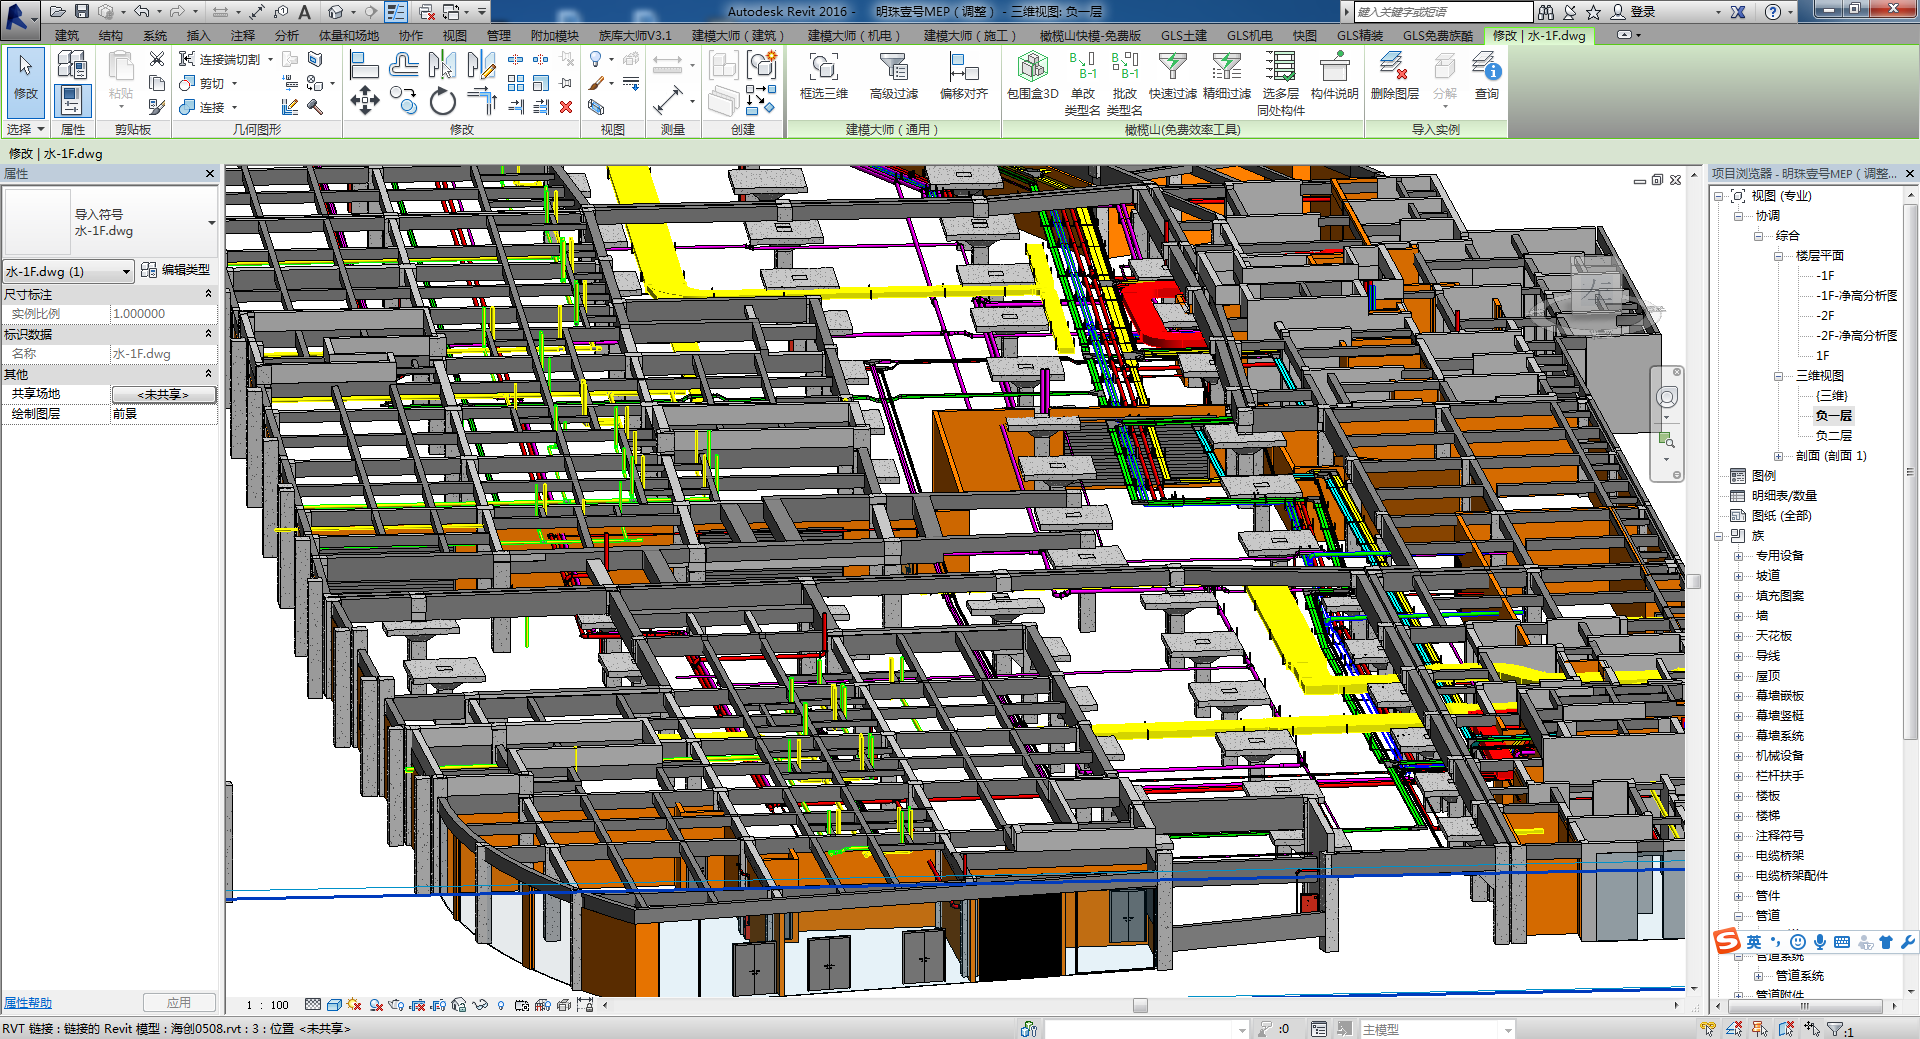The width and height of the screenshot is (1920, 1039).
Task: Open the type selector dropdown for 水-1F.dwg
Action: (211, 222)
